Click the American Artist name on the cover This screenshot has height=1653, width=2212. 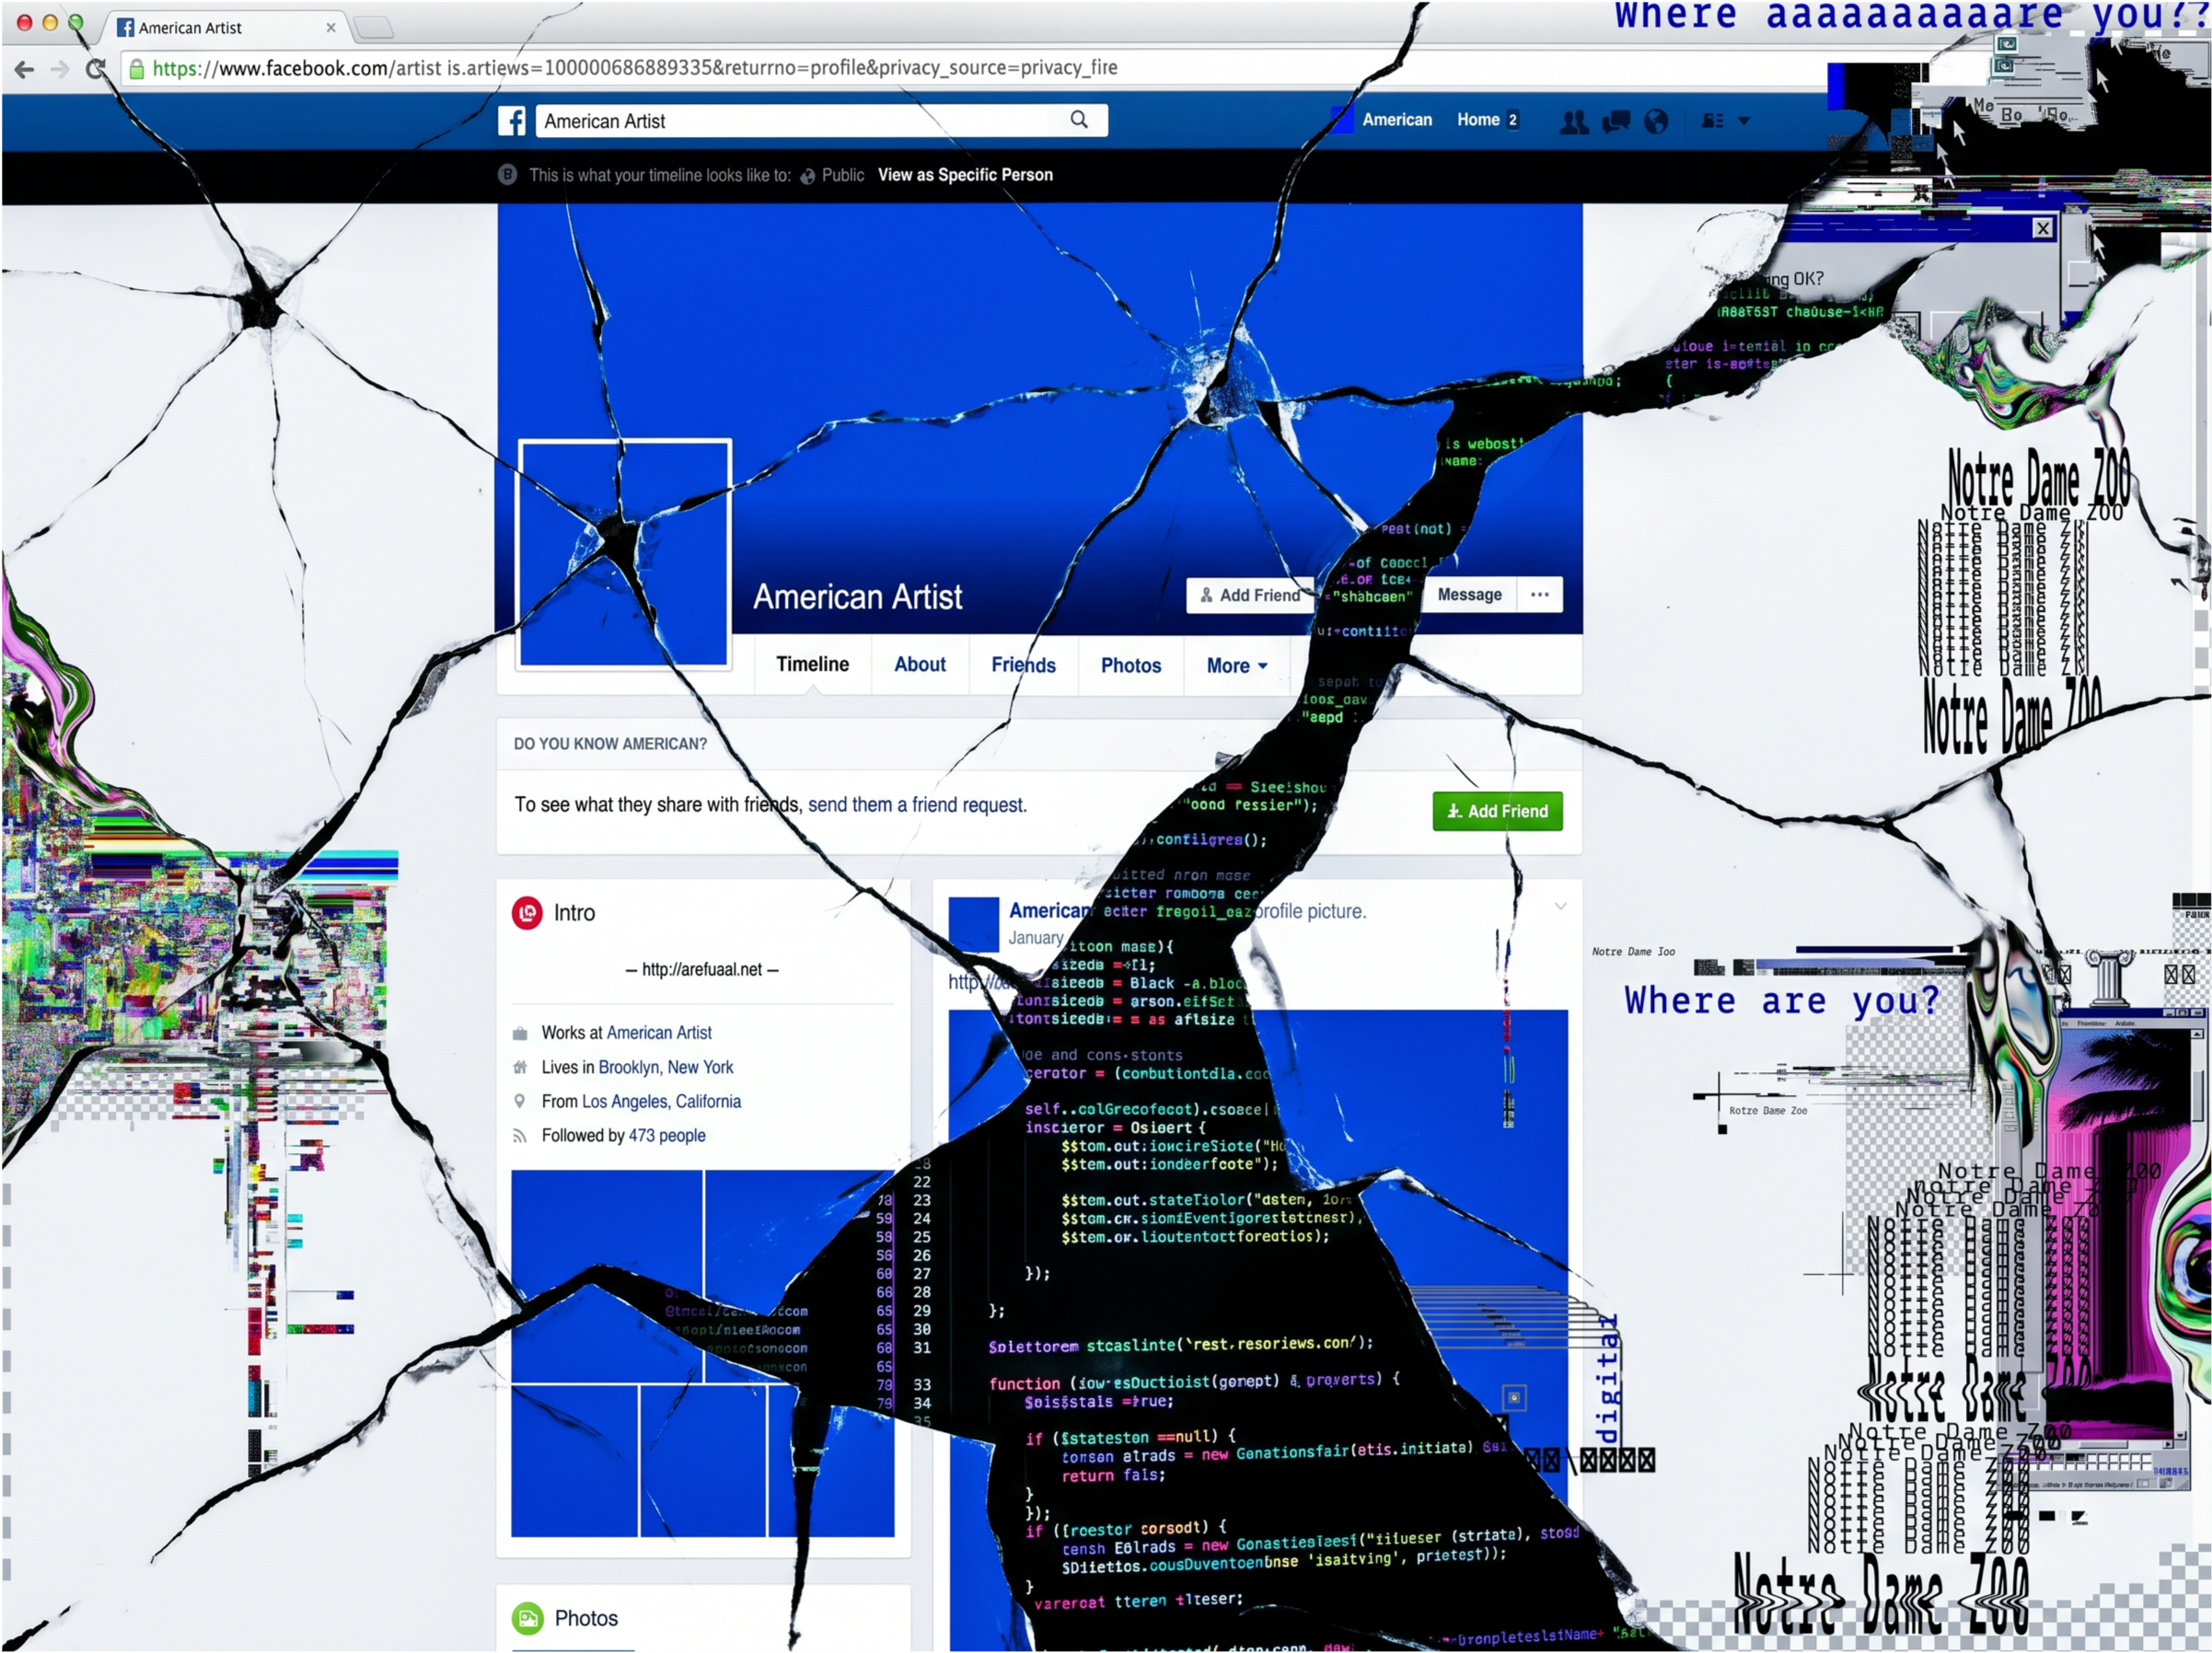point(857,597)
